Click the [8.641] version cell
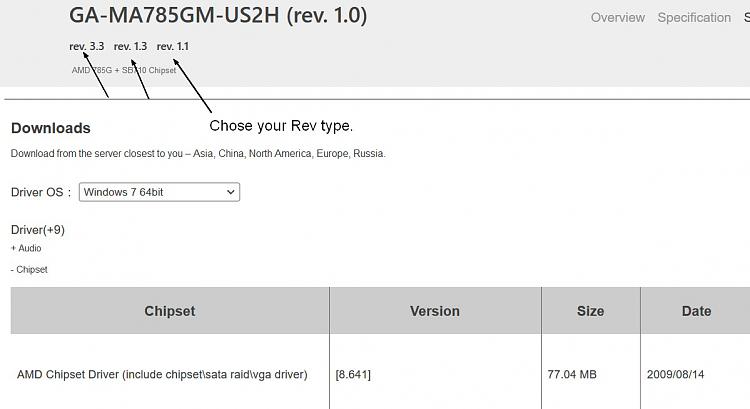 pos(353,375)
